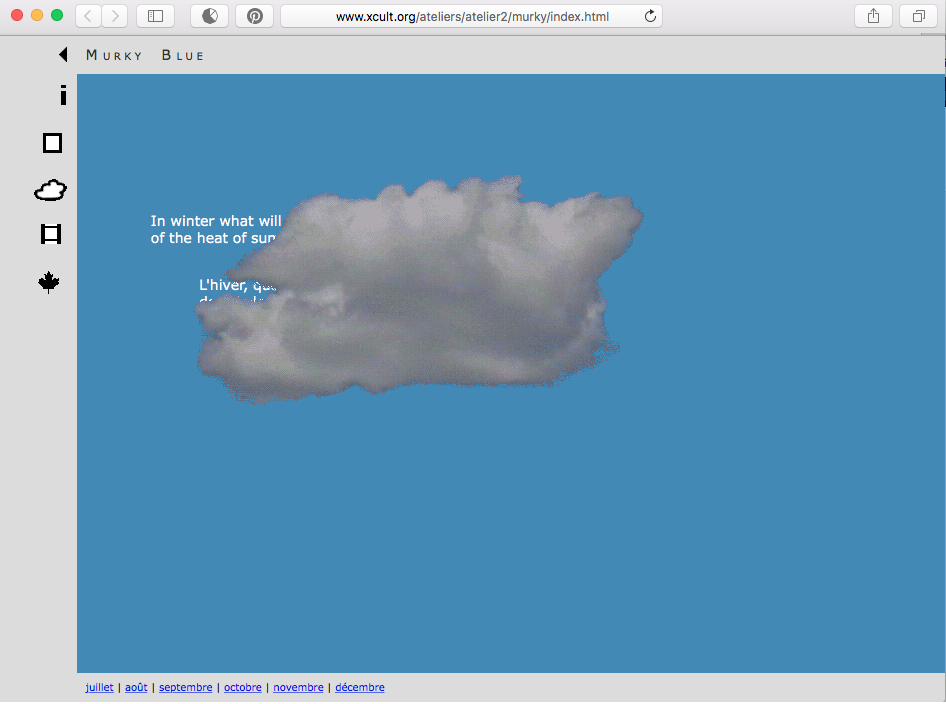Open the août link
This screenshot has height=704, width=946.
[136, 688]
